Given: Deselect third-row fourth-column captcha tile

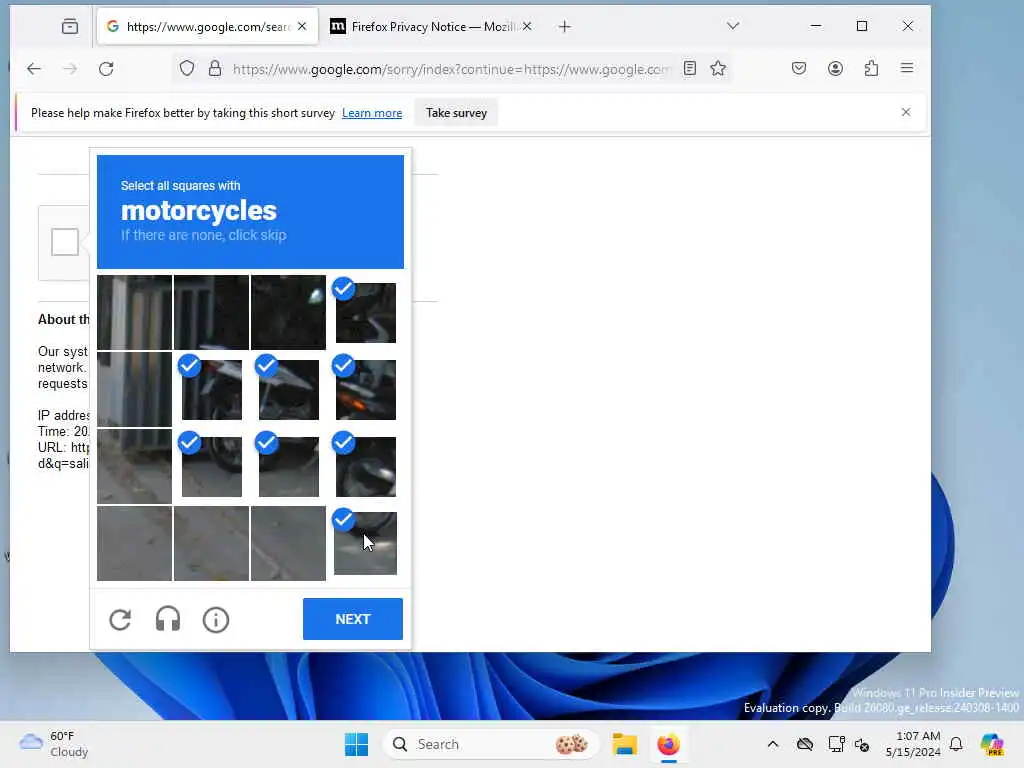Looking at the screenshot, I should (365, 466).
